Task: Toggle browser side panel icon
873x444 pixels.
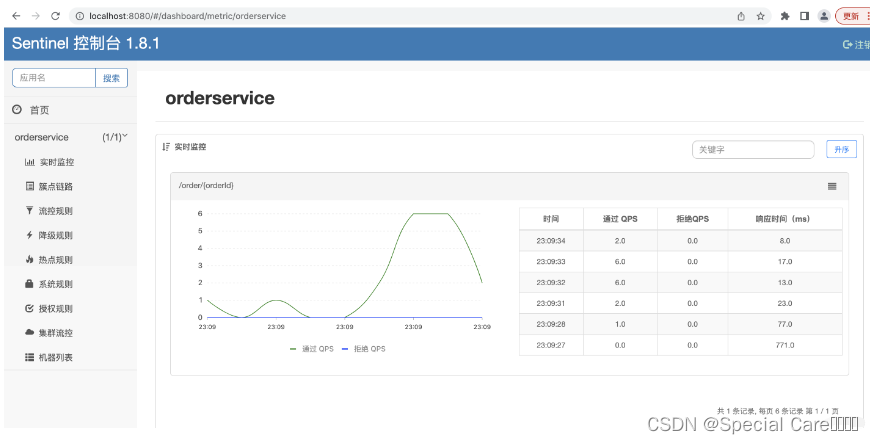Action: [804, 16]
